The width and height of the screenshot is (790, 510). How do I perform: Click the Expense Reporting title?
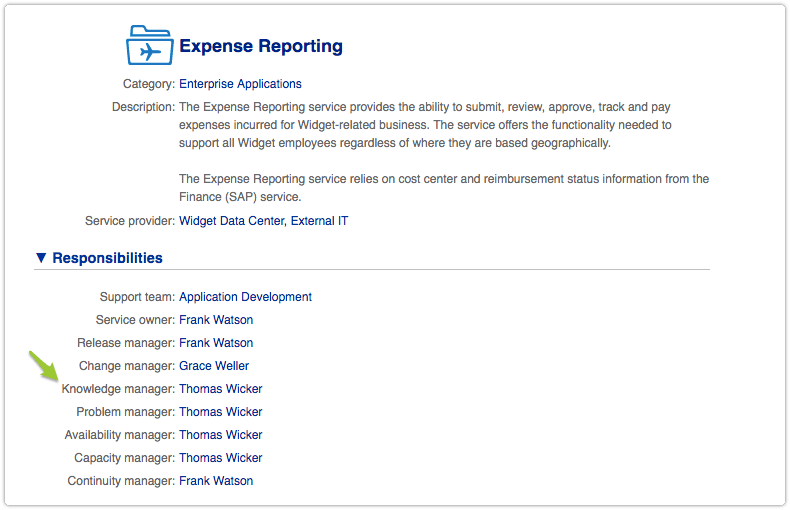[261, 46]
